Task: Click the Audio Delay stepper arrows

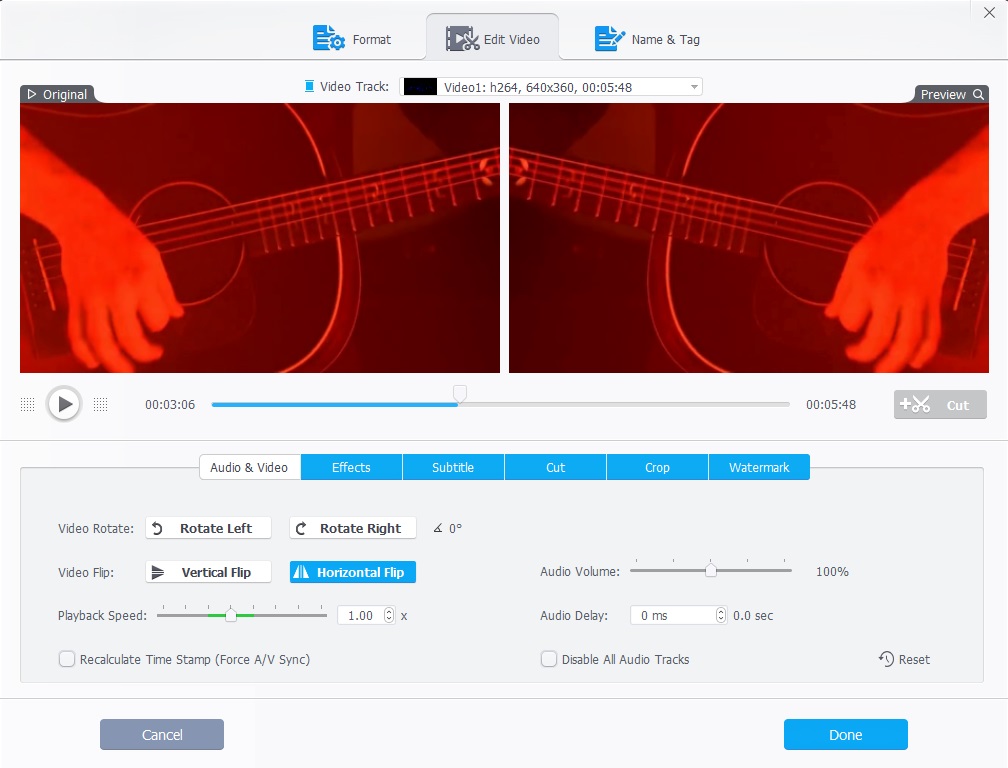Action: [721, 615]
